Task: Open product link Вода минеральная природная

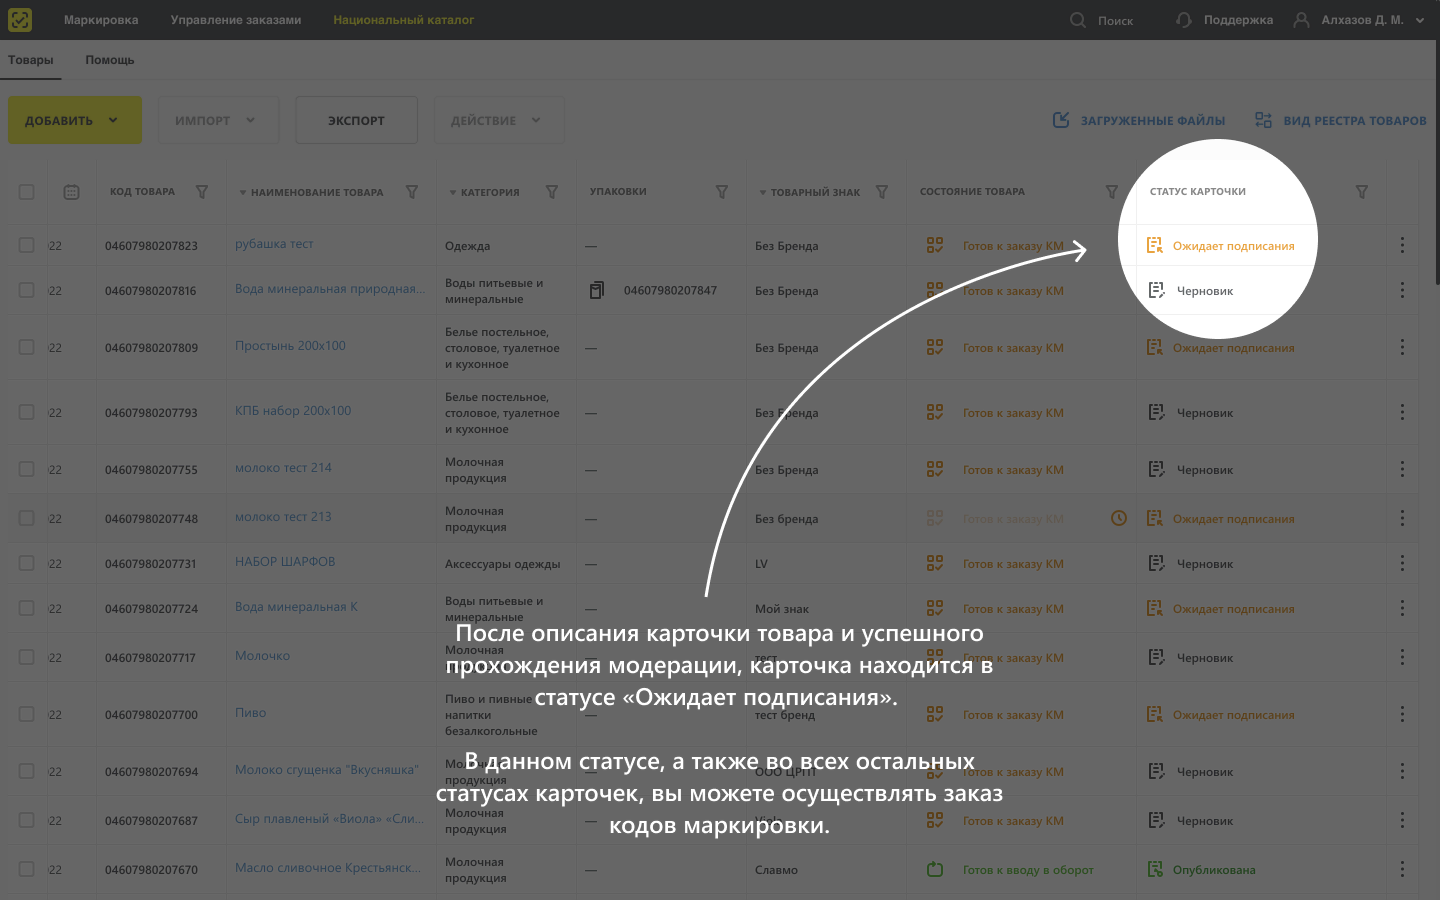Action: point(331,289)
